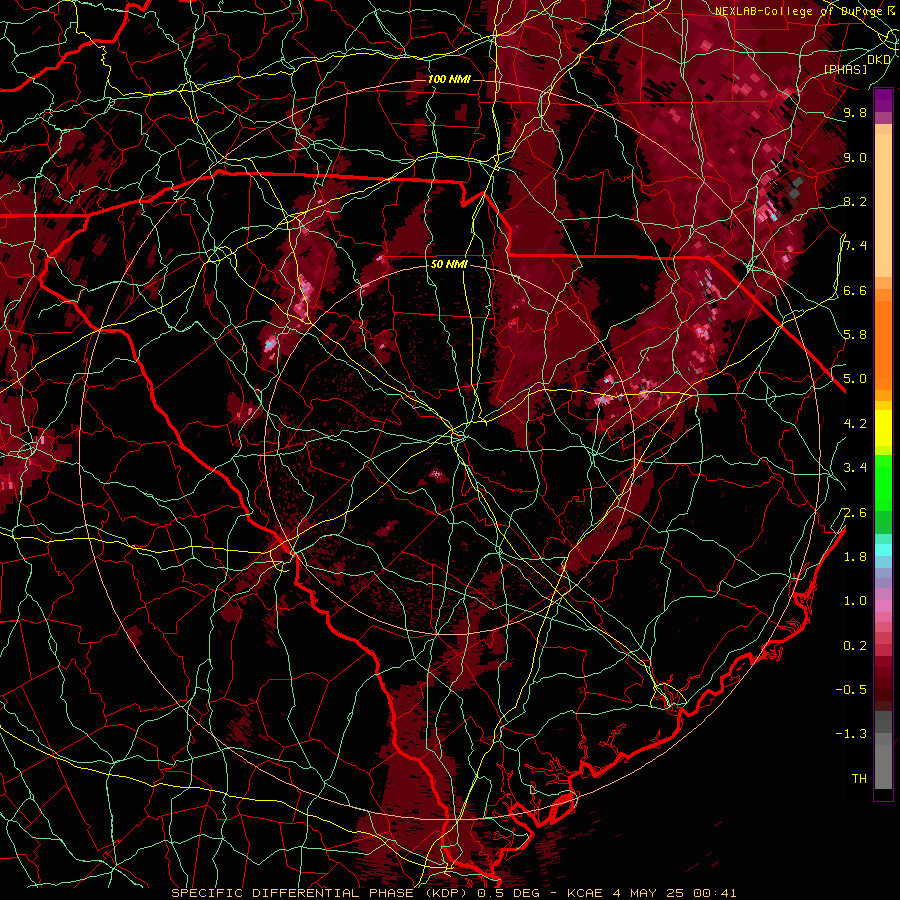Click the pink segment of the color bar
900x900 pixels.
(883, 606)
